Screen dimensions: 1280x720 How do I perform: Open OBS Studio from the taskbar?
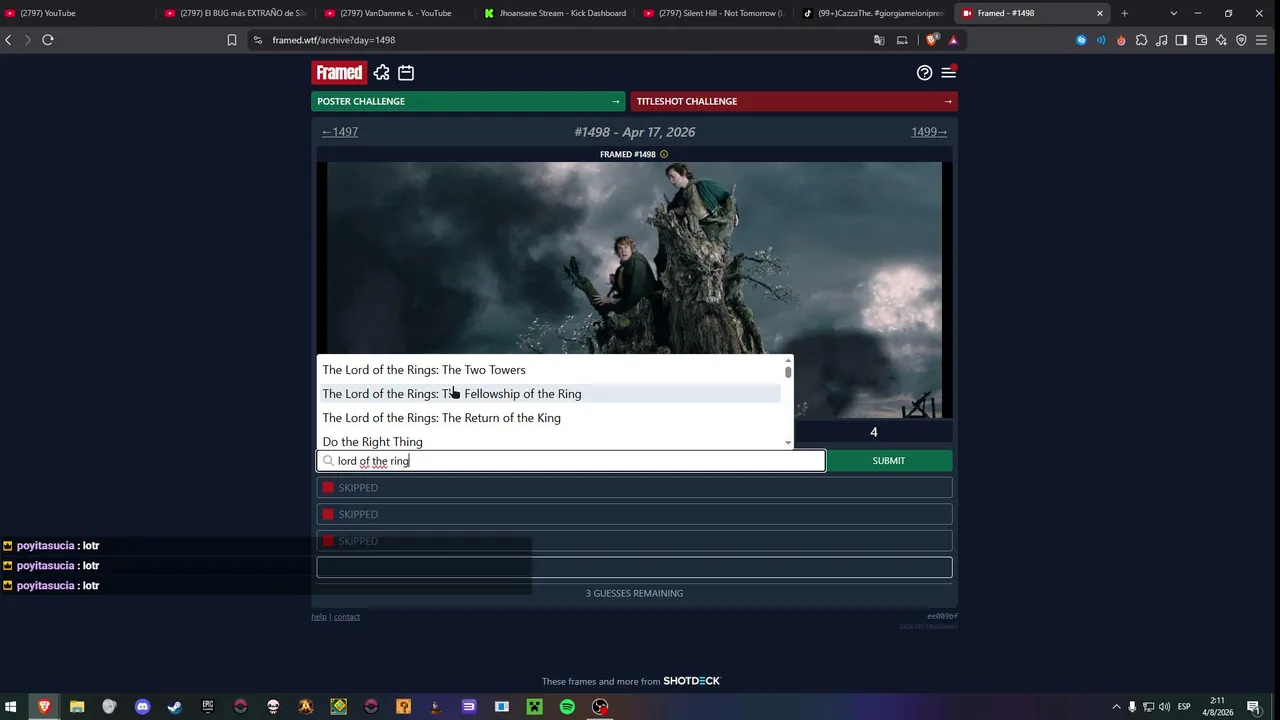pyautogui.click(x=600, y=707)
